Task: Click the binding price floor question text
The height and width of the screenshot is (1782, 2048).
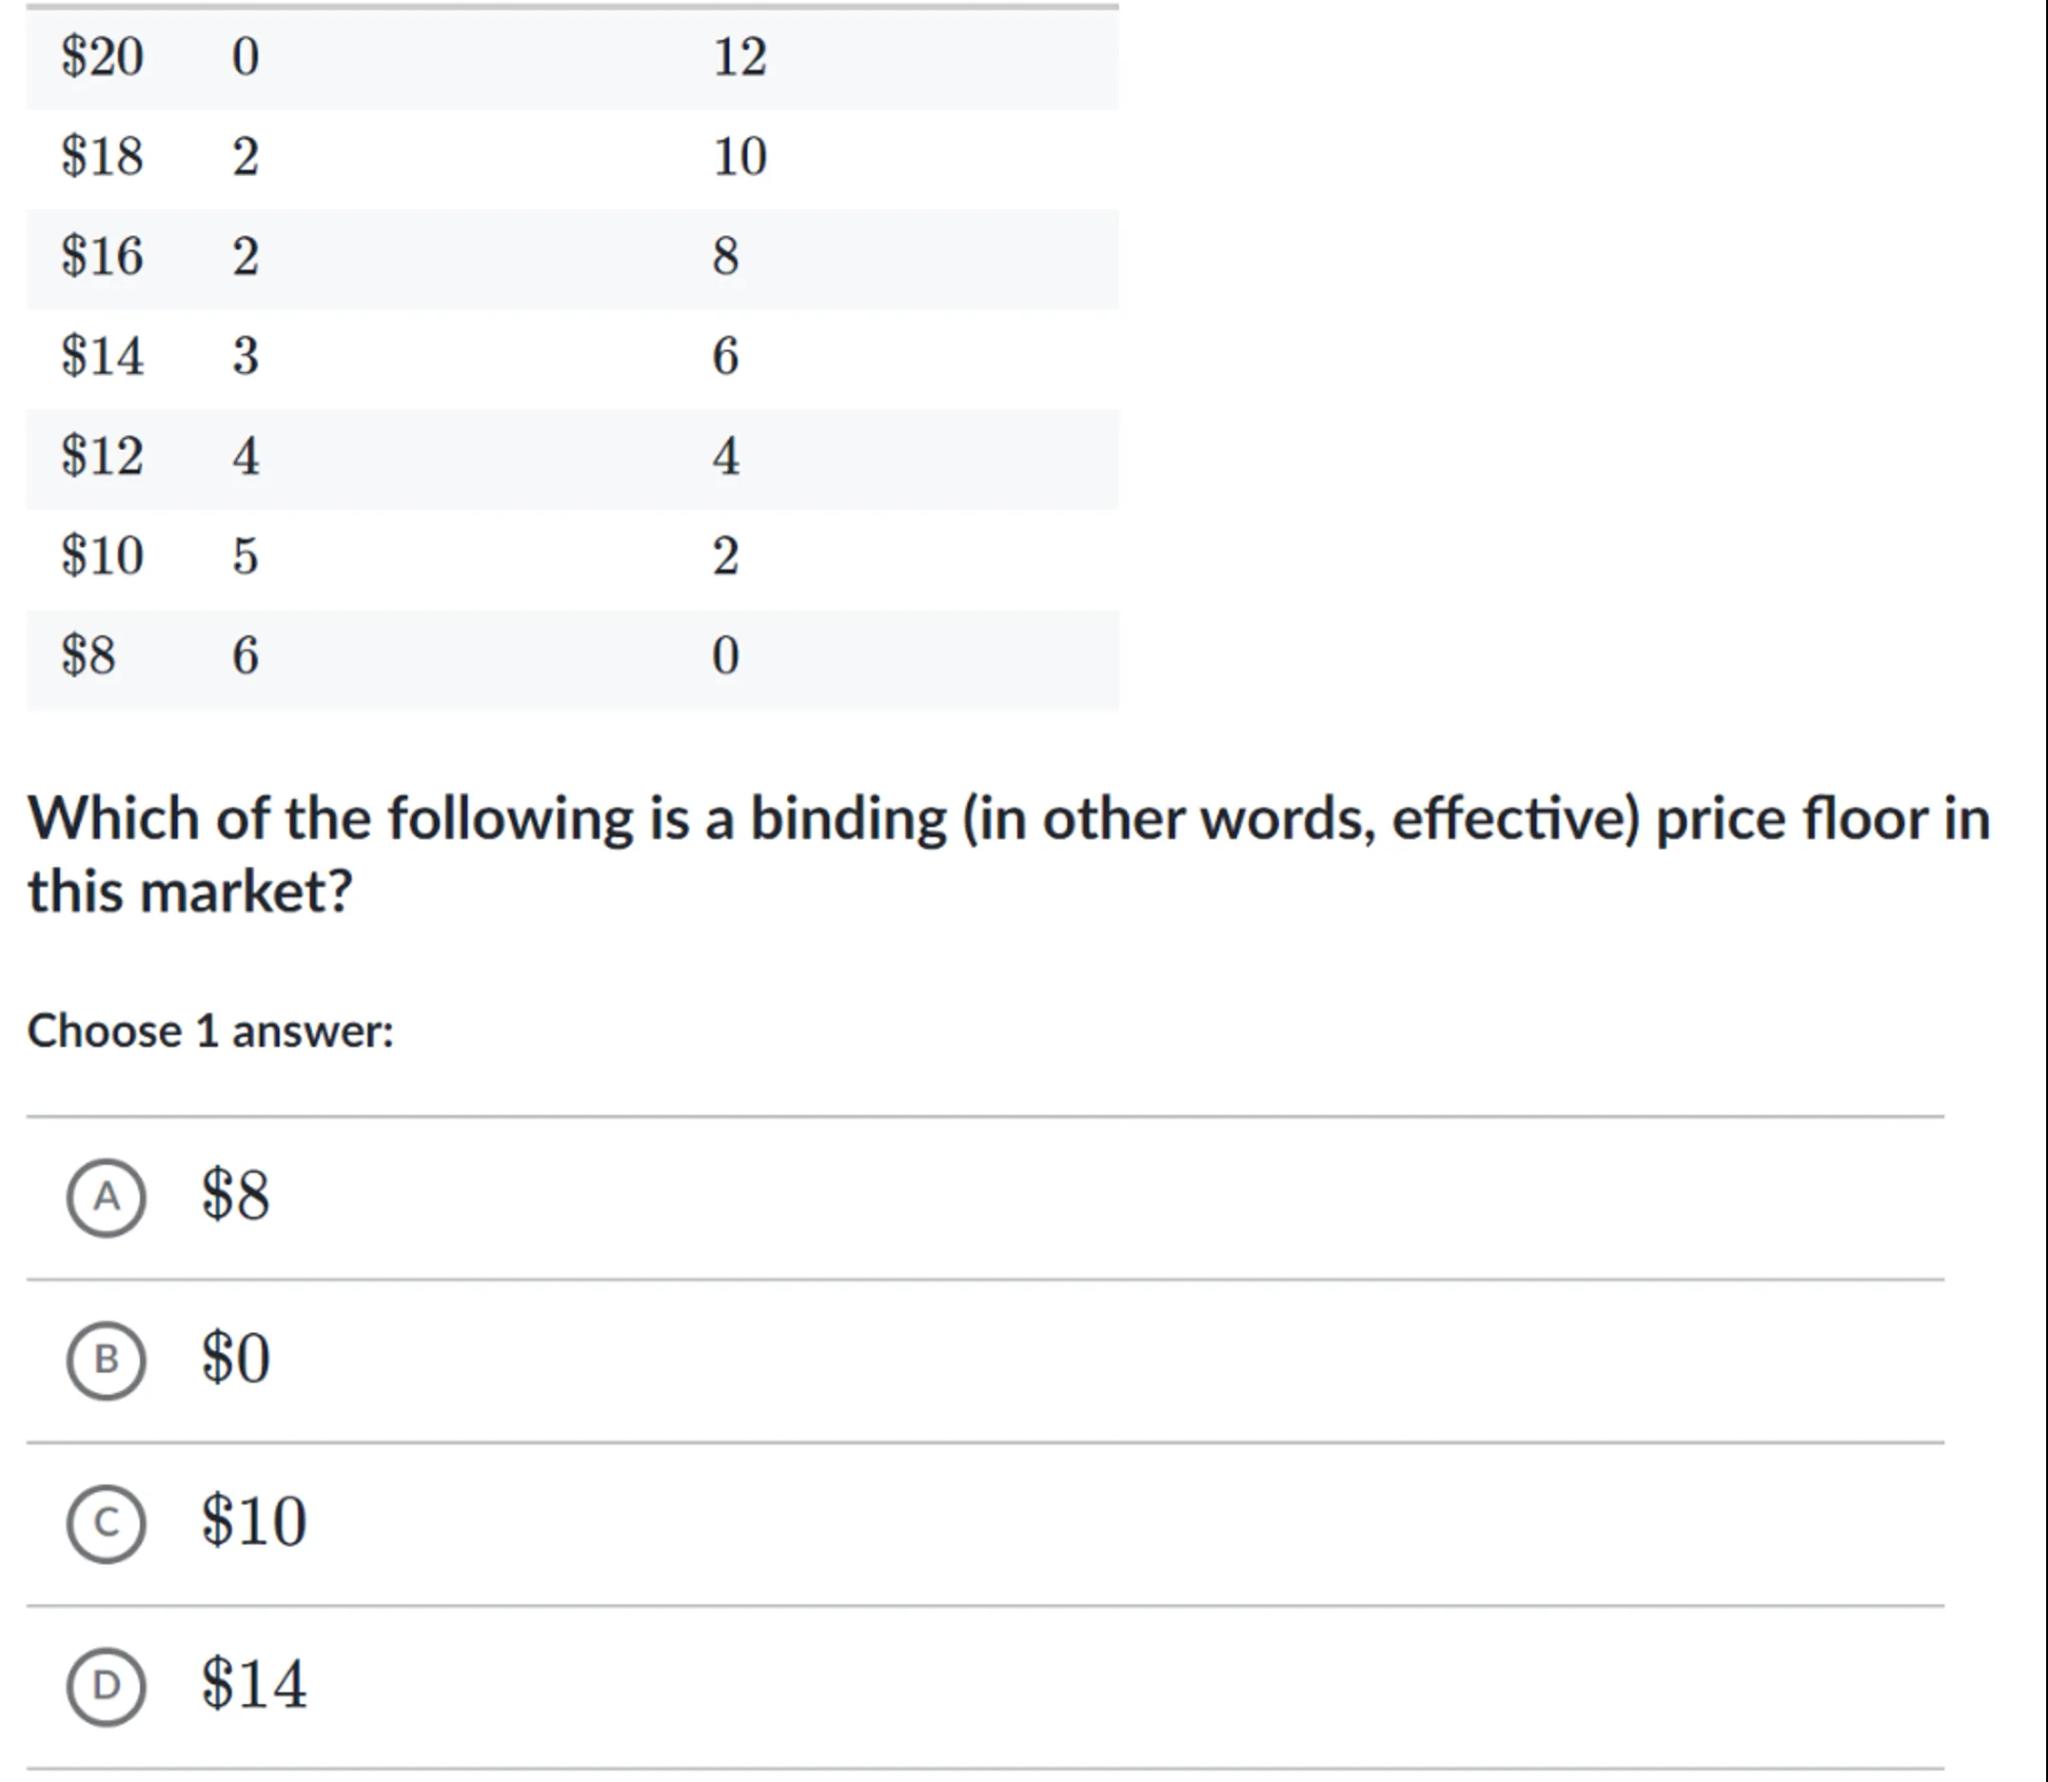Action: [x=1008, y=853]
